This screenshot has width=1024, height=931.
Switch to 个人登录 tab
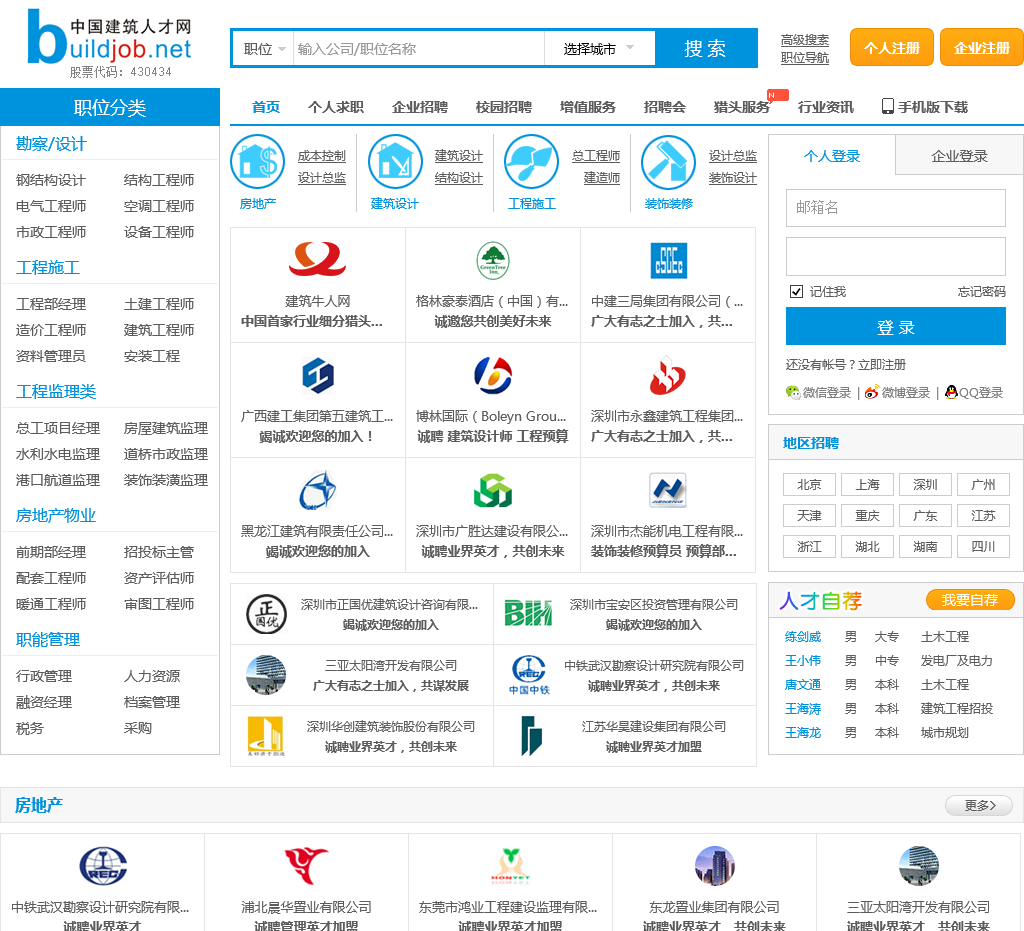click(831, 155)
